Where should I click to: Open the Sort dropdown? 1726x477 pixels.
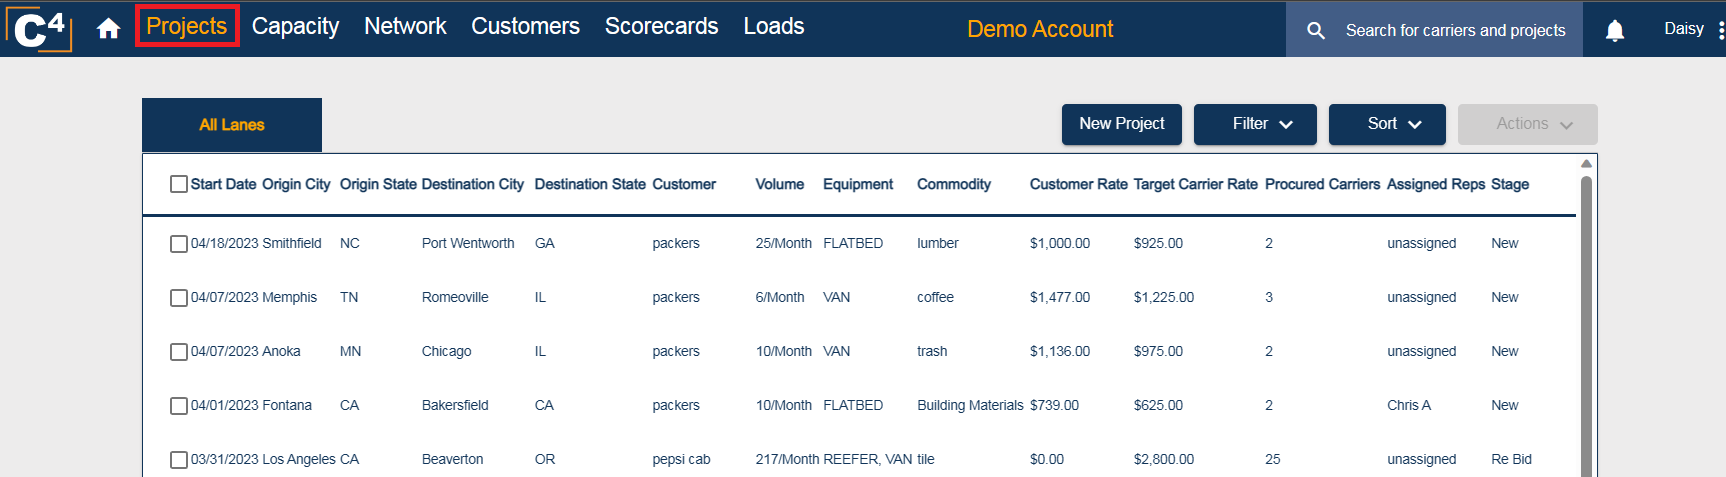coord(1386,124)
